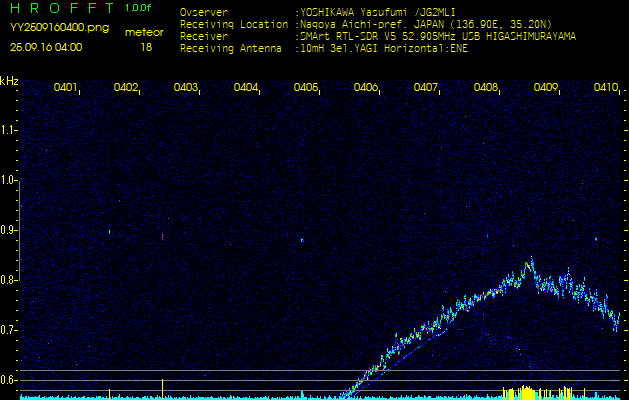Viewport: 629px width, 400px height.
Task: Click the kHz axis unit label
Action: click(9, 80)
